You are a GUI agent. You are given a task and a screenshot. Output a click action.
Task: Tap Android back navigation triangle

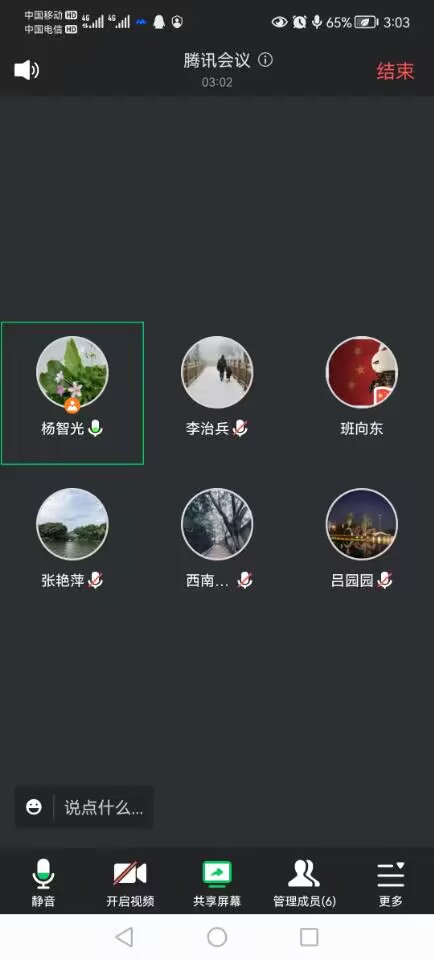point(124,937)
